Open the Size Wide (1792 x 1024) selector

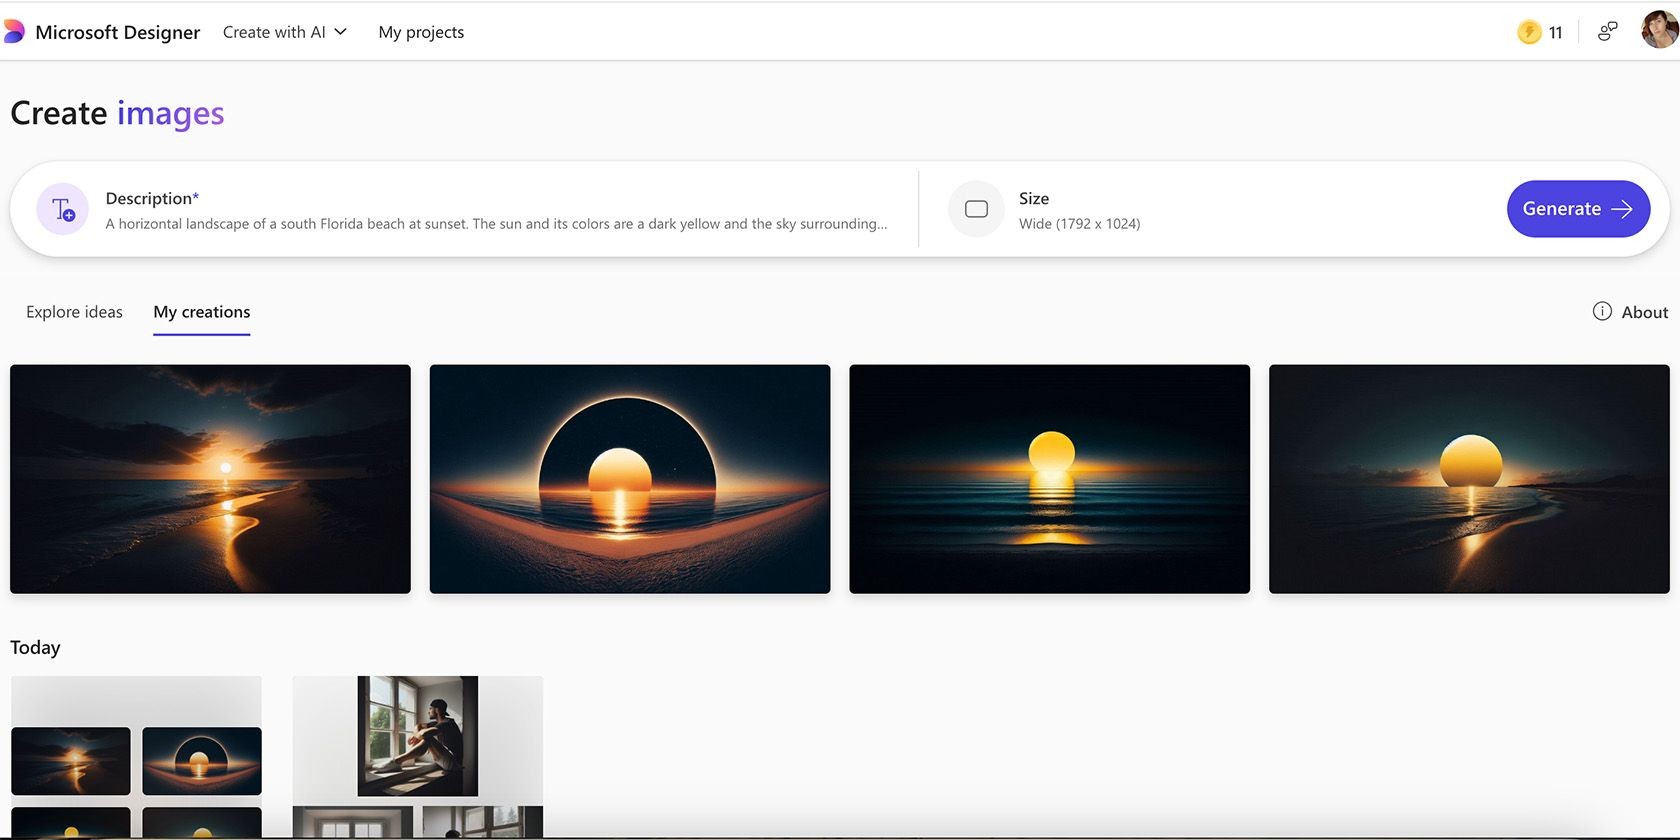[x=1079, y=210]
